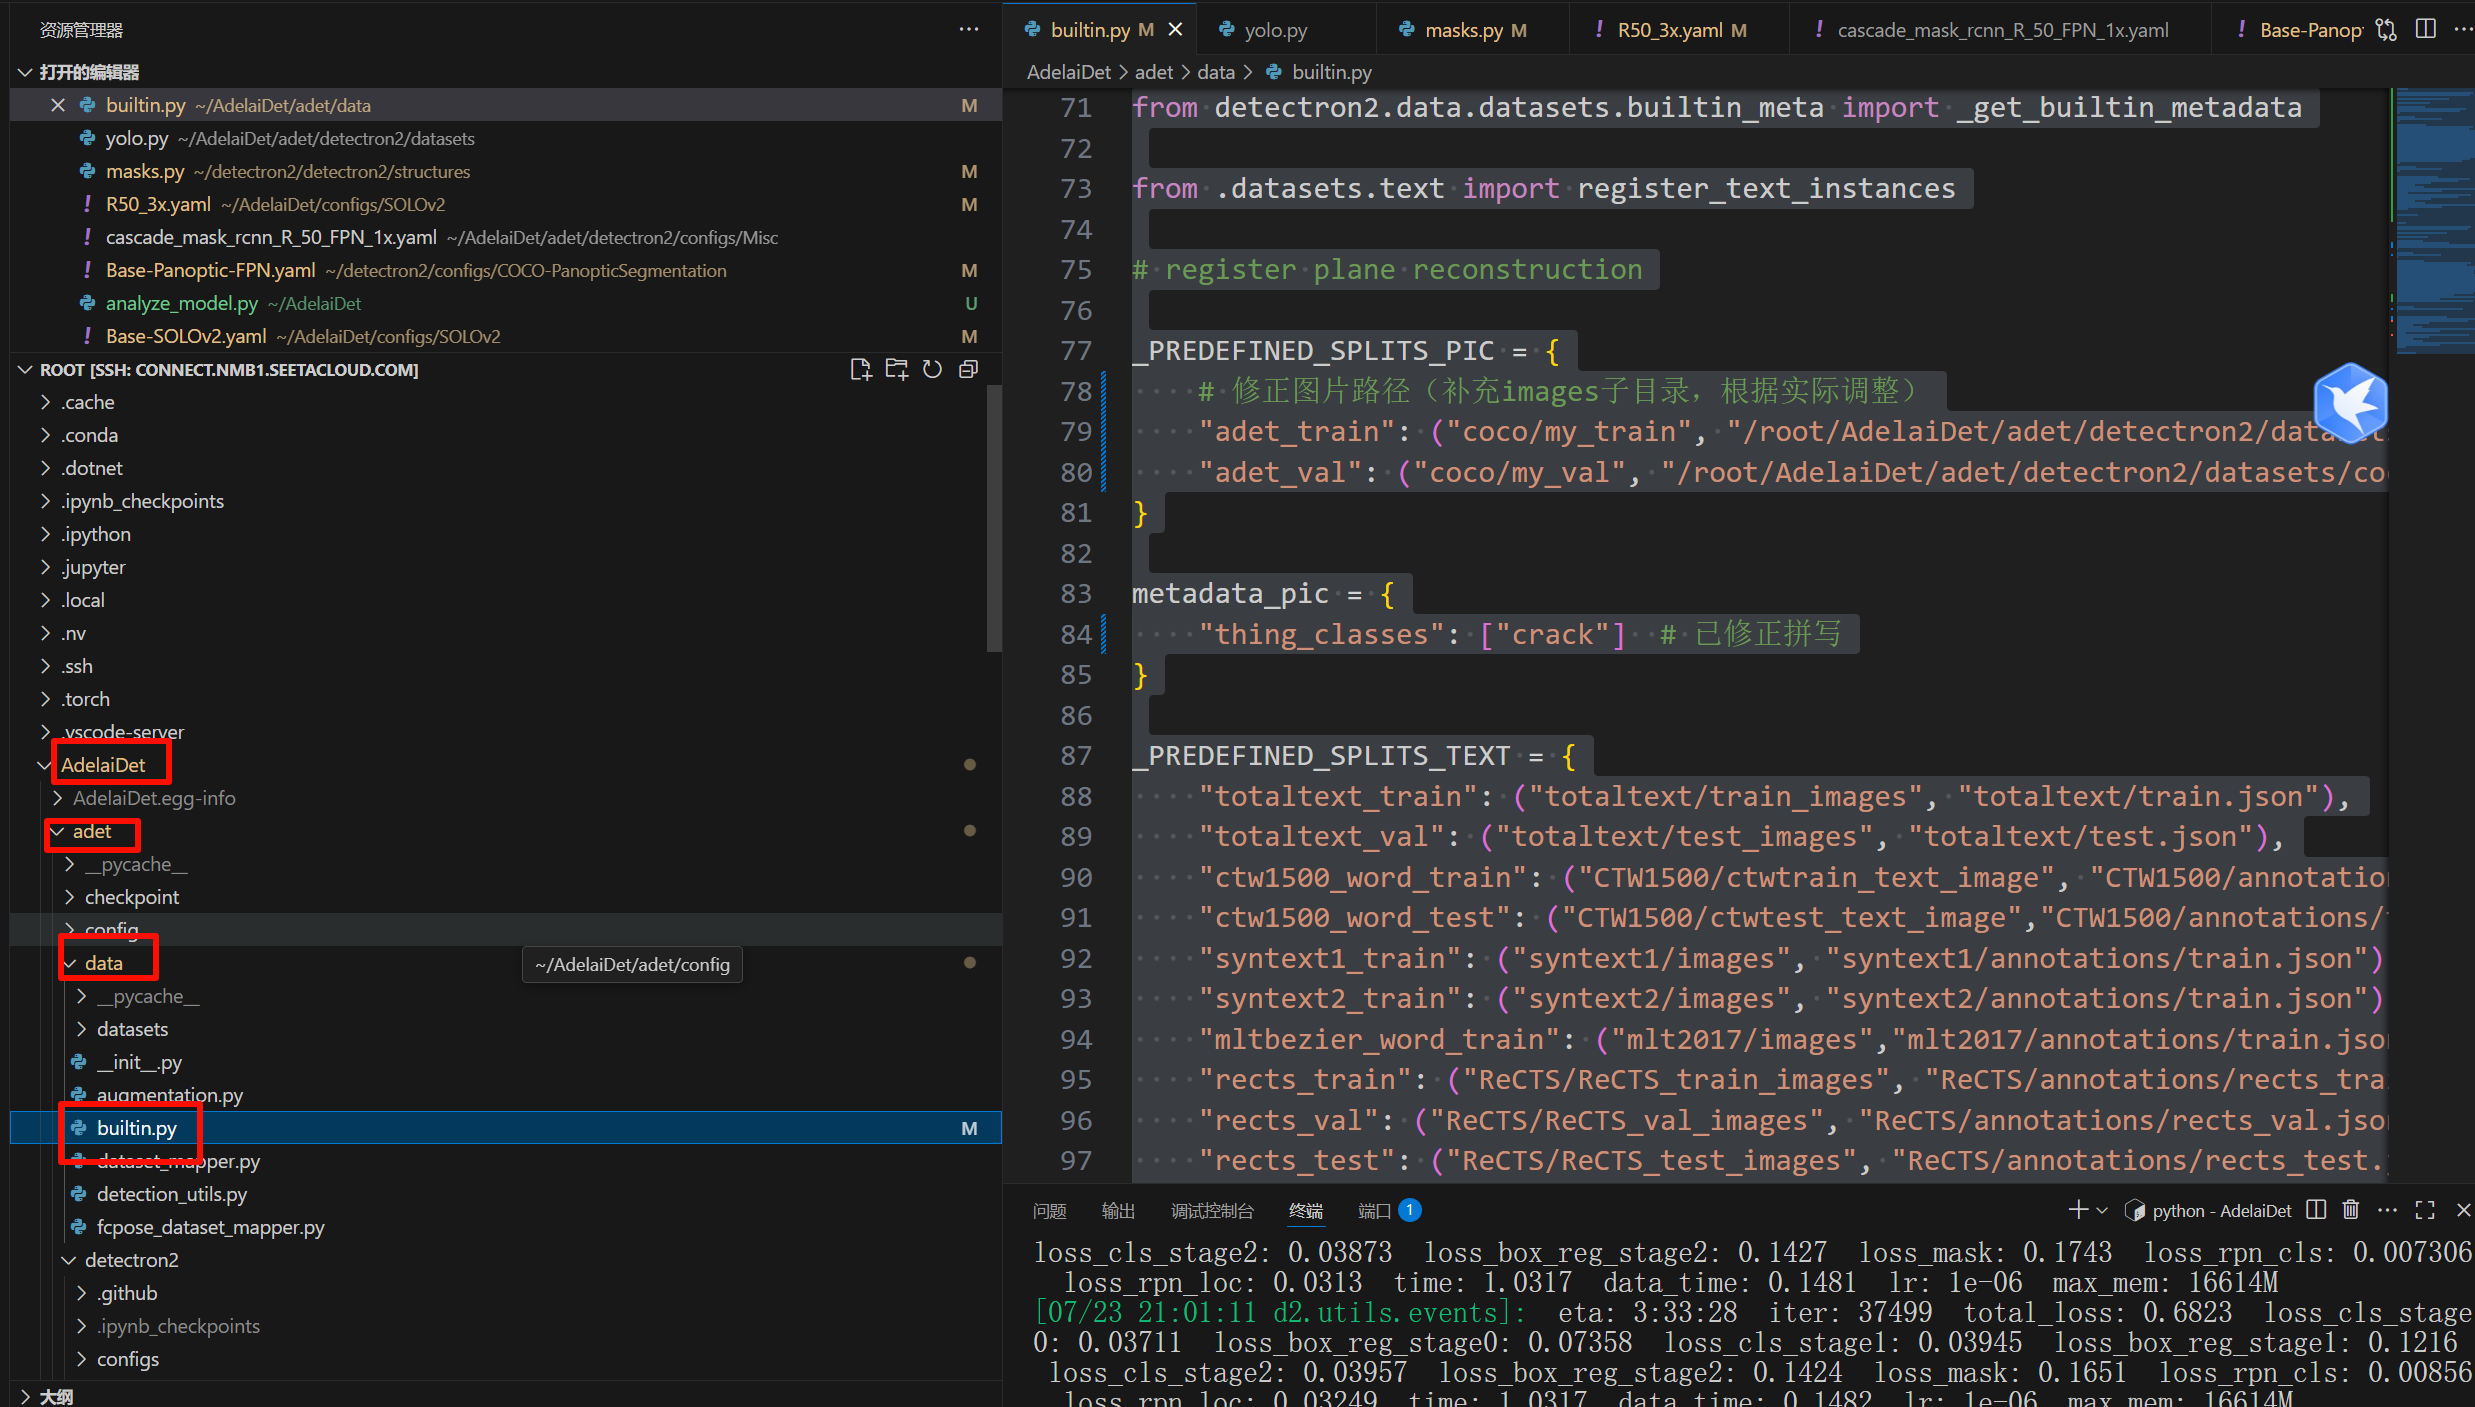Close the builtin.py editor tab
The image size is (2475, 1407).
1176,30
